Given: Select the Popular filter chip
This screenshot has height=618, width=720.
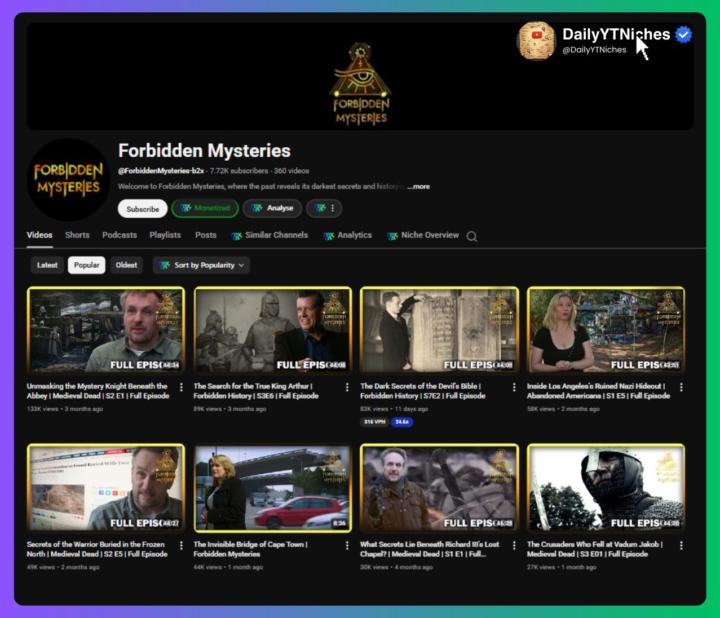Looking at the screenshot, I should click(86, 265).
